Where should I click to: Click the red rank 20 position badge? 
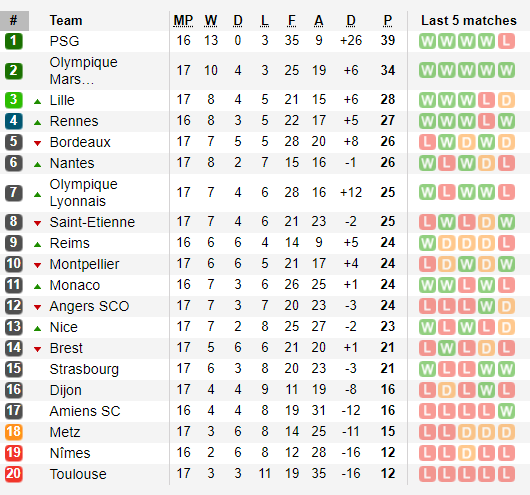coord(14,474)
